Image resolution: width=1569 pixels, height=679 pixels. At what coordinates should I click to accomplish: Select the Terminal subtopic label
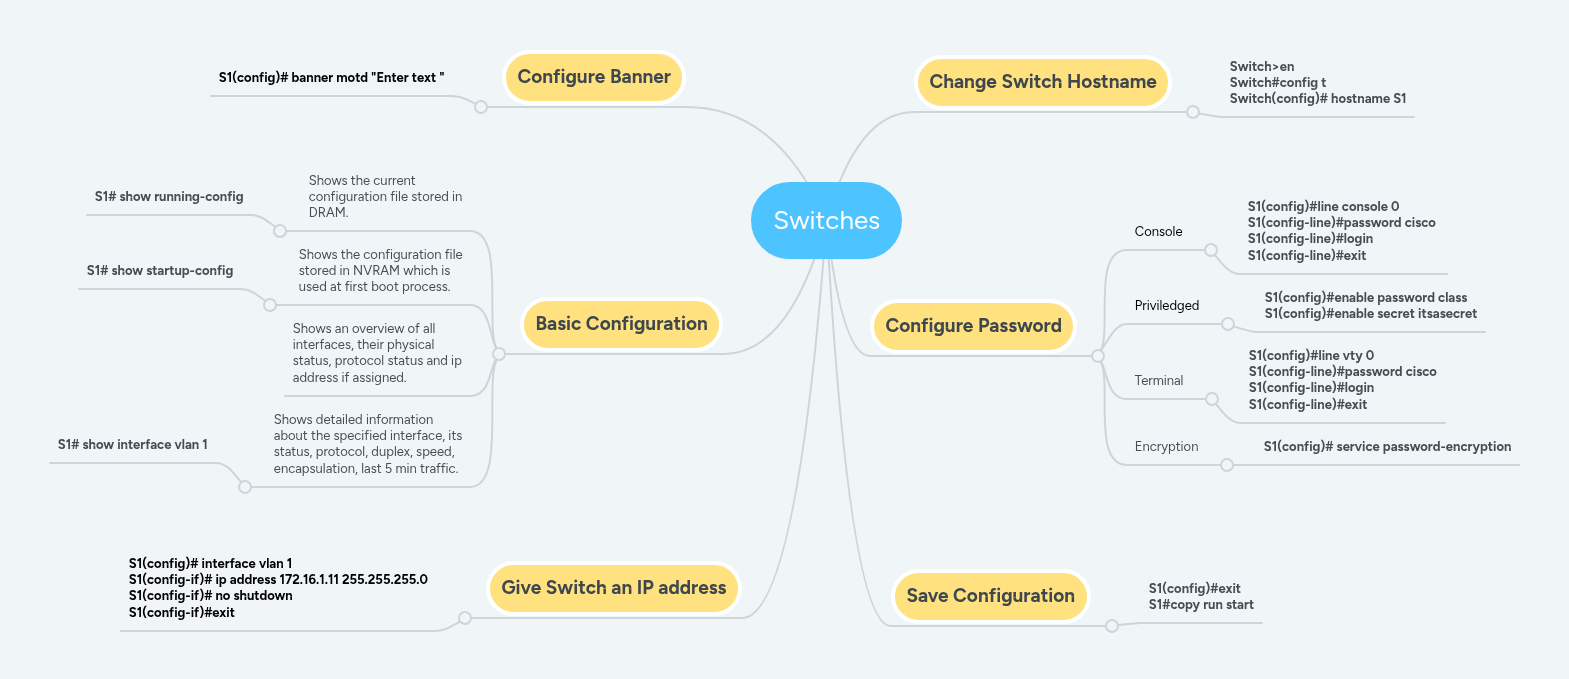[1158, 381]
